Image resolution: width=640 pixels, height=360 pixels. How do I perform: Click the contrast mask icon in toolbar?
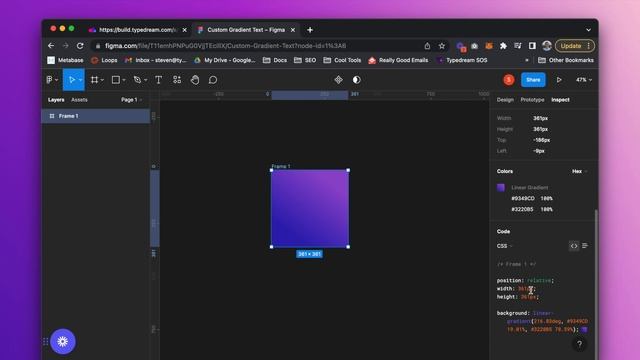coord(356,80)
